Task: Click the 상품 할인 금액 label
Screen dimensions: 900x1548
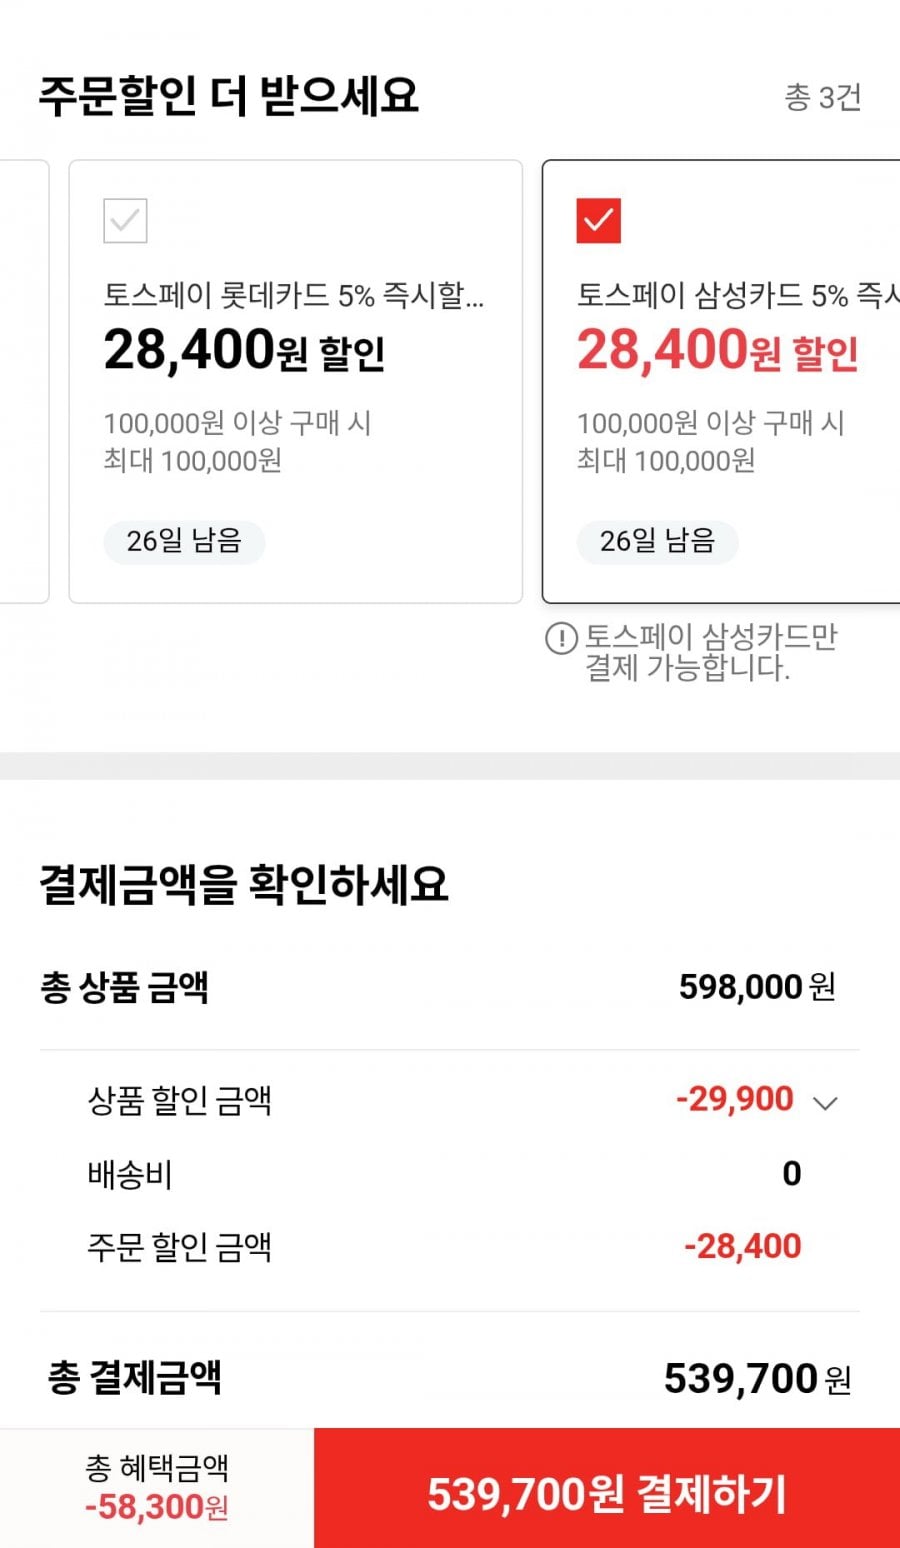Action: (x=180, y=1101)
